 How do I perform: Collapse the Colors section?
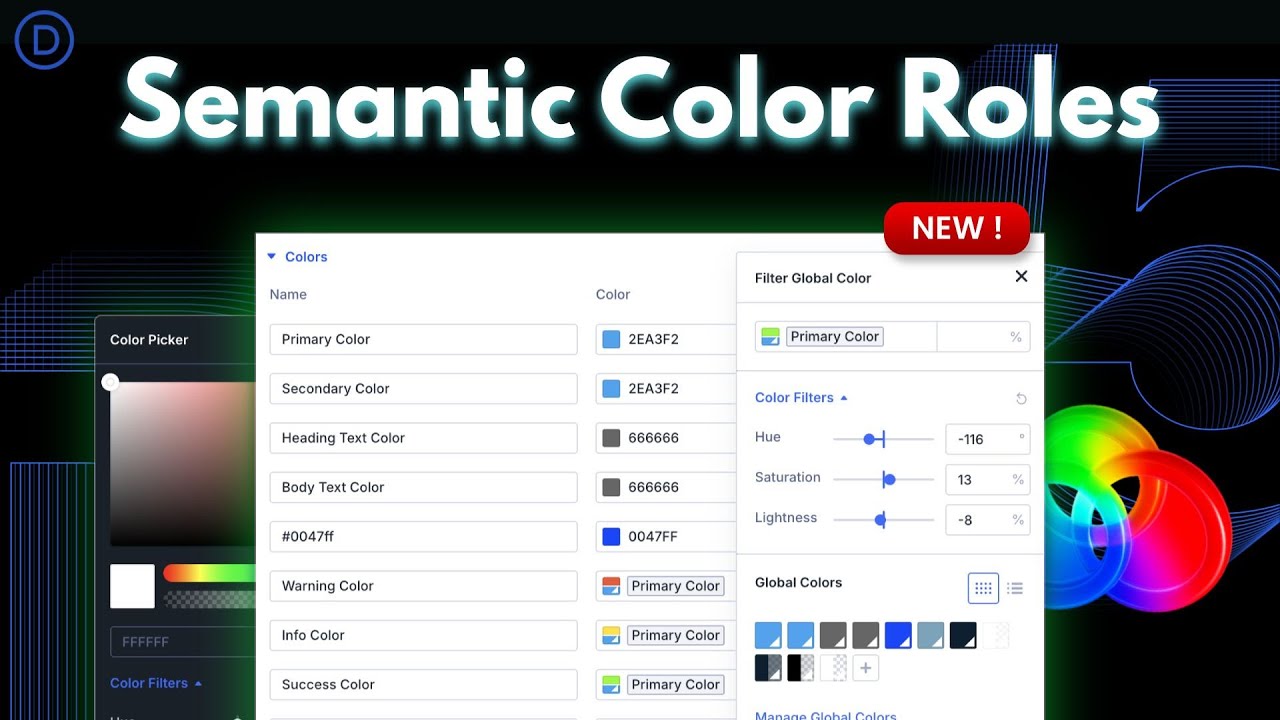coord(271,257)
